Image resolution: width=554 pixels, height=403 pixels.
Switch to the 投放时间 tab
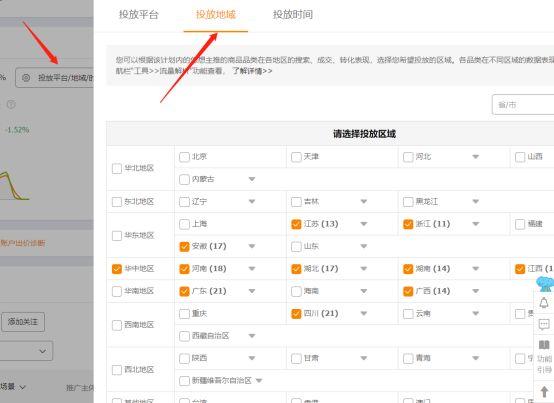293,14
